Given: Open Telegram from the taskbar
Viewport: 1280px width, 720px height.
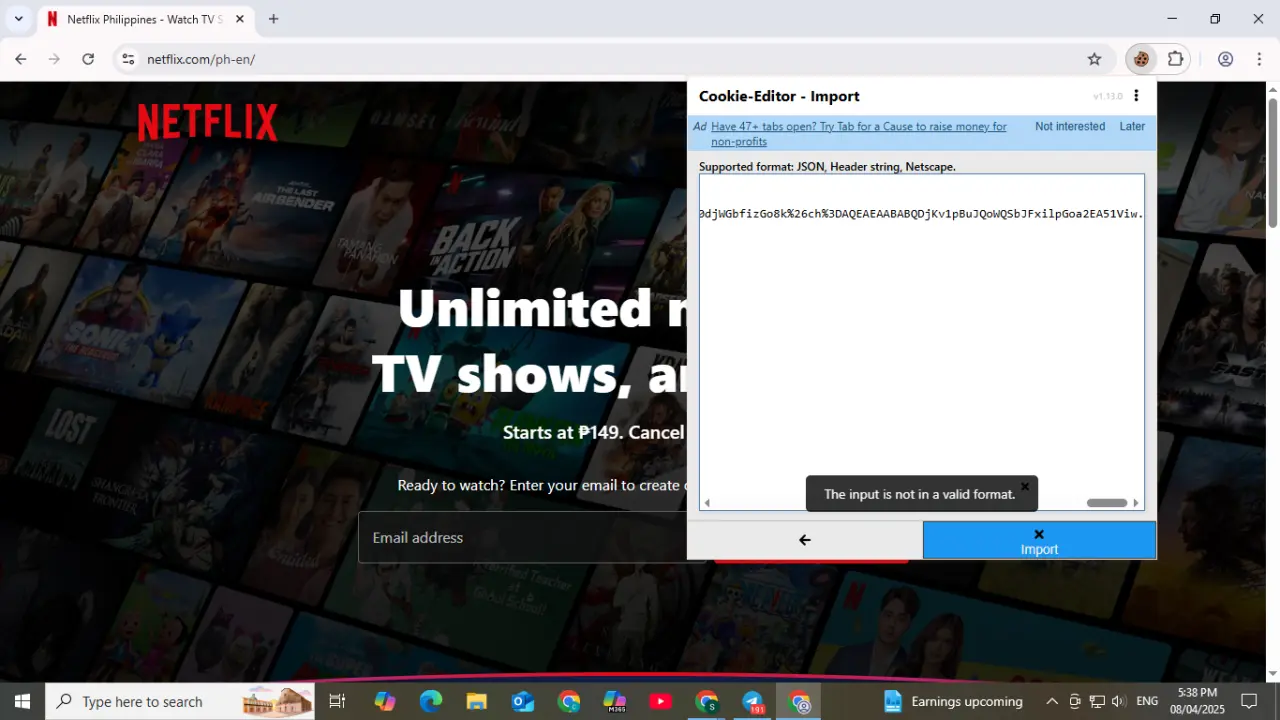Looking at the screenshot, I should [x=753, y=701].
